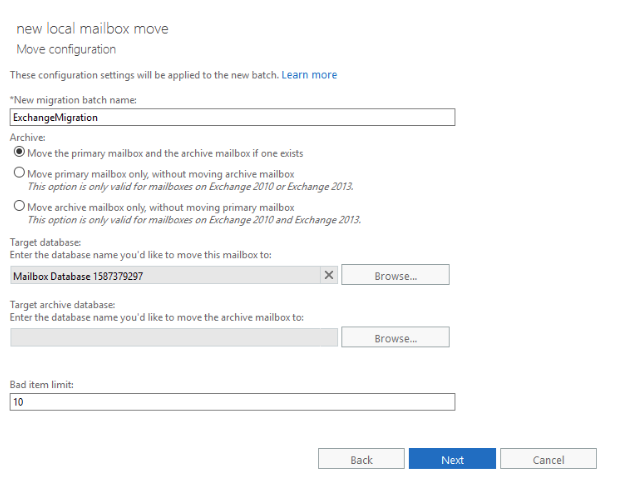Select move primary and archive mailbox option
Viewport: 622px width, 494px height.
pyautogui.click(x=19, y=152)
